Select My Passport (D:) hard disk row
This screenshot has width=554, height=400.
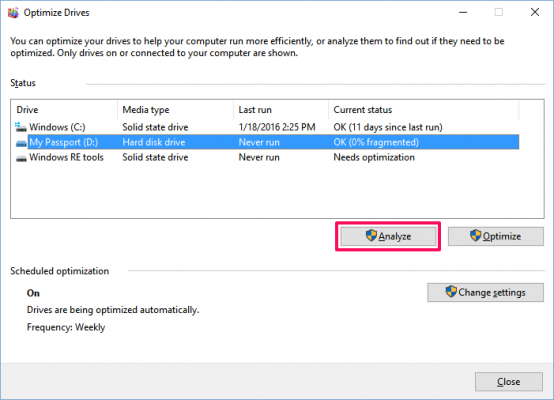pos(267,142)
